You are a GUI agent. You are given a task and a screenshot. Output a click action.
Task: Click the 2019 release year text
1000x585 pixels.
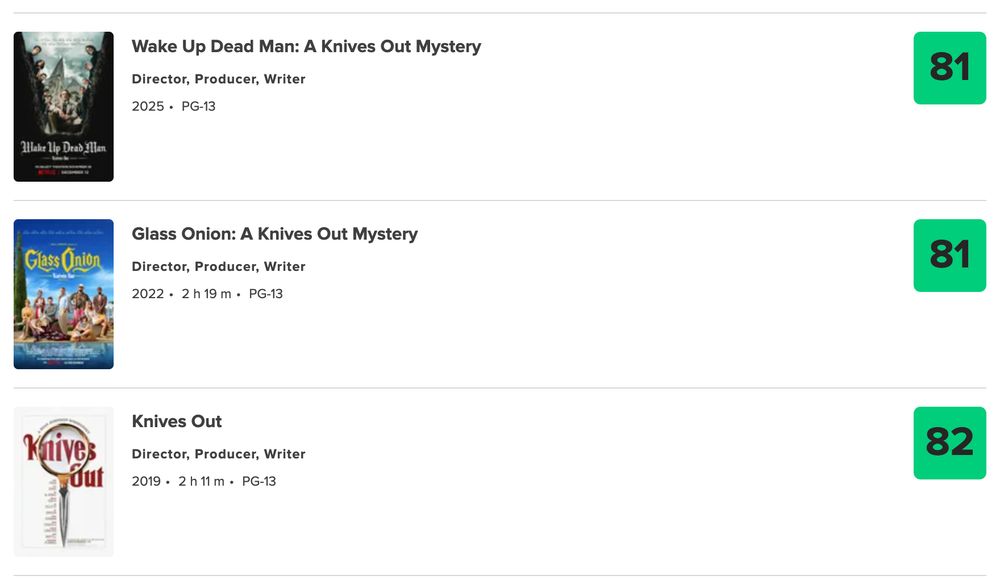147,481
